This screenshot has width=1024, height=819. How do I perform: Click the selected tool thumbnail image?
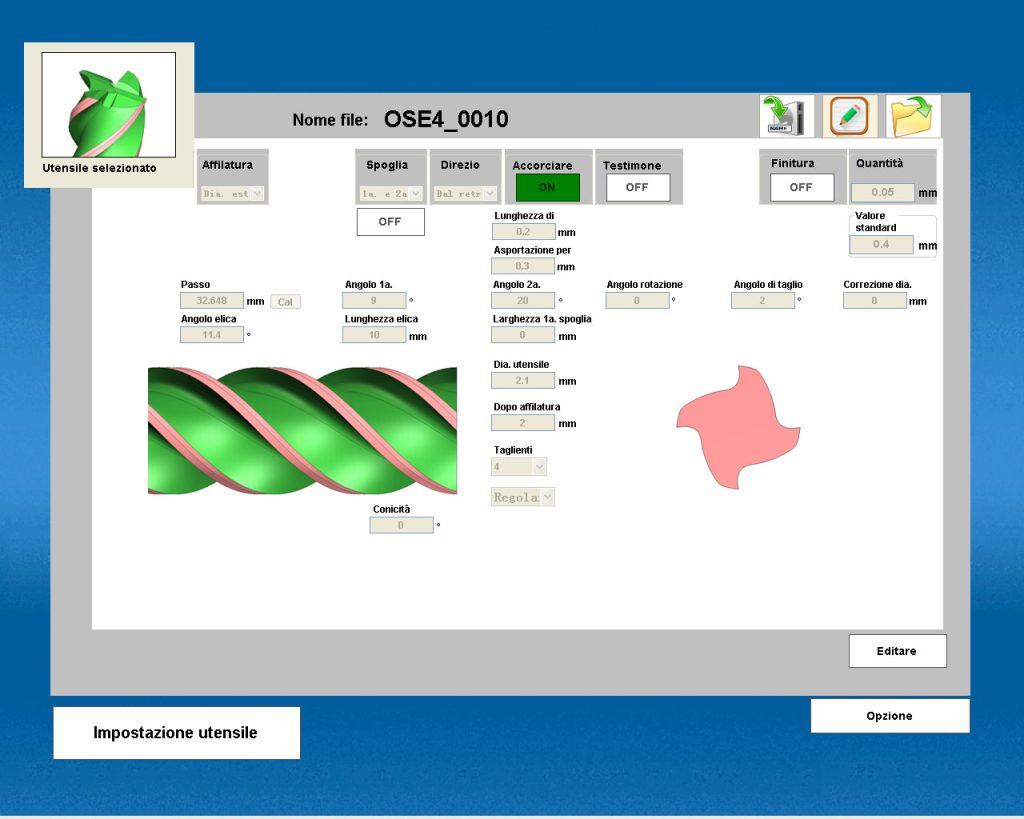click(x=108, y=104)
